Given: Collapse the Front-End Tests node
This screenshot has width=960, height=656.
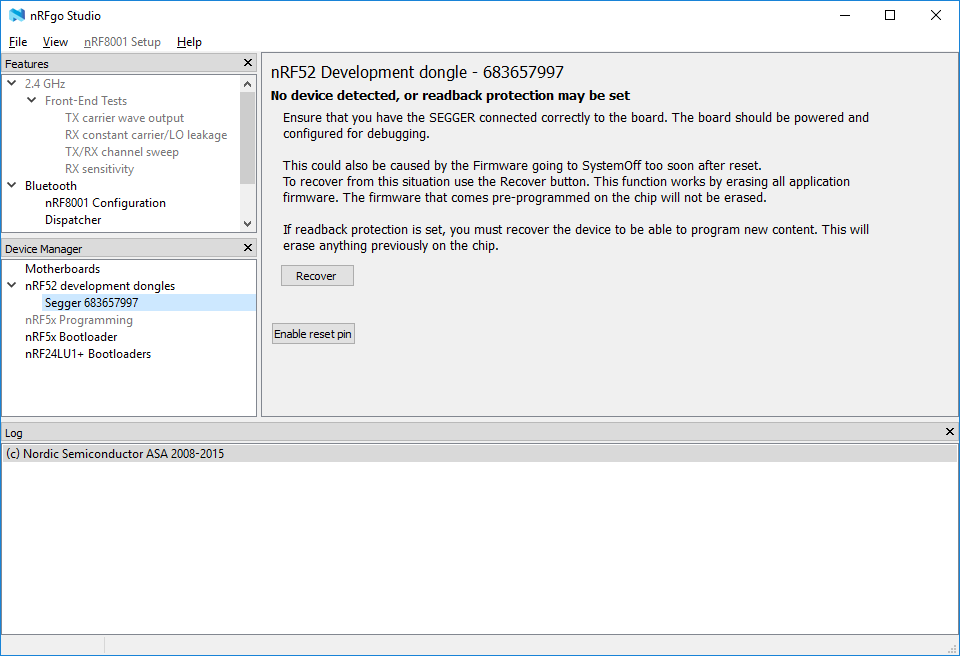Looking at the screenshot, I should [32, 100].
